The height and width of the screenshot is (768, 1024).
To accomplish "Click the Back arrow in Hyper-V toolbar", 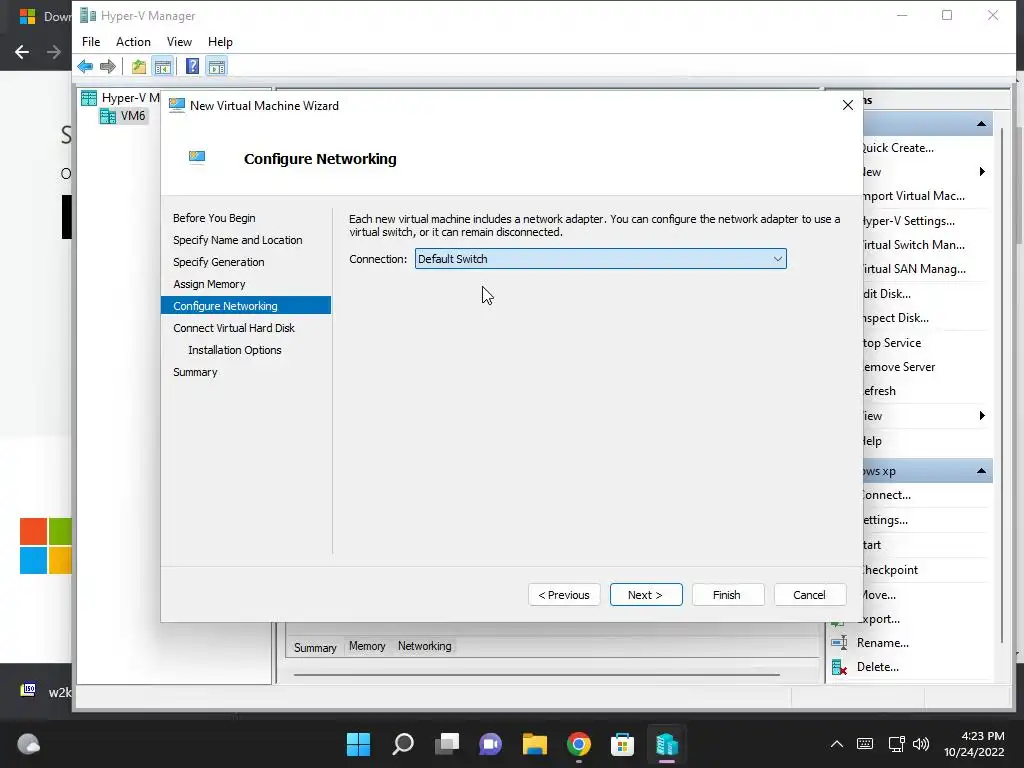I will click(85, 66).
